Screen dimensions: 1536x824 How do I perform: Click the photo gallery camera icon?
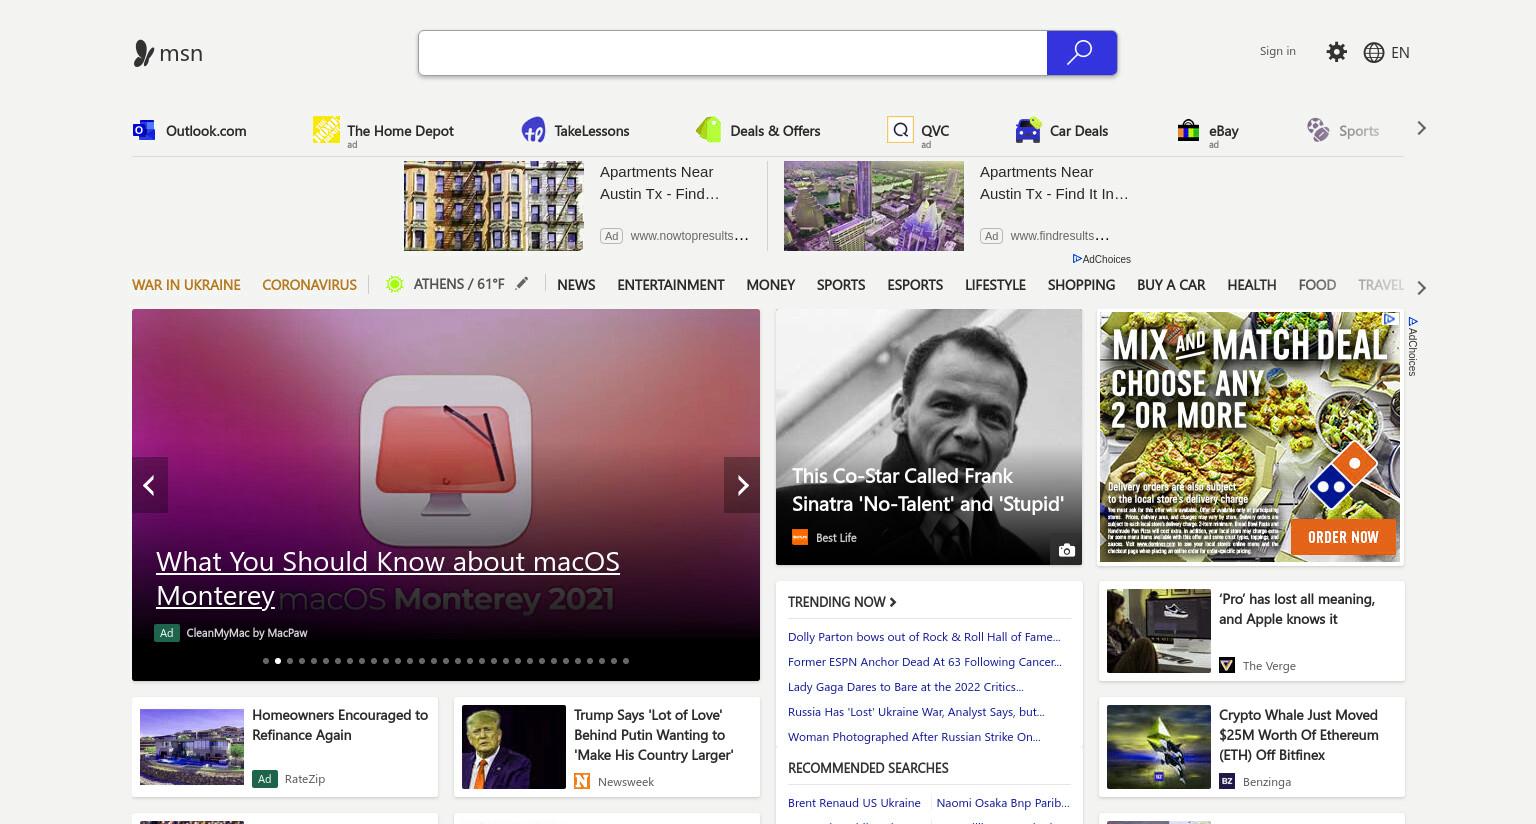click(1066, 550)
